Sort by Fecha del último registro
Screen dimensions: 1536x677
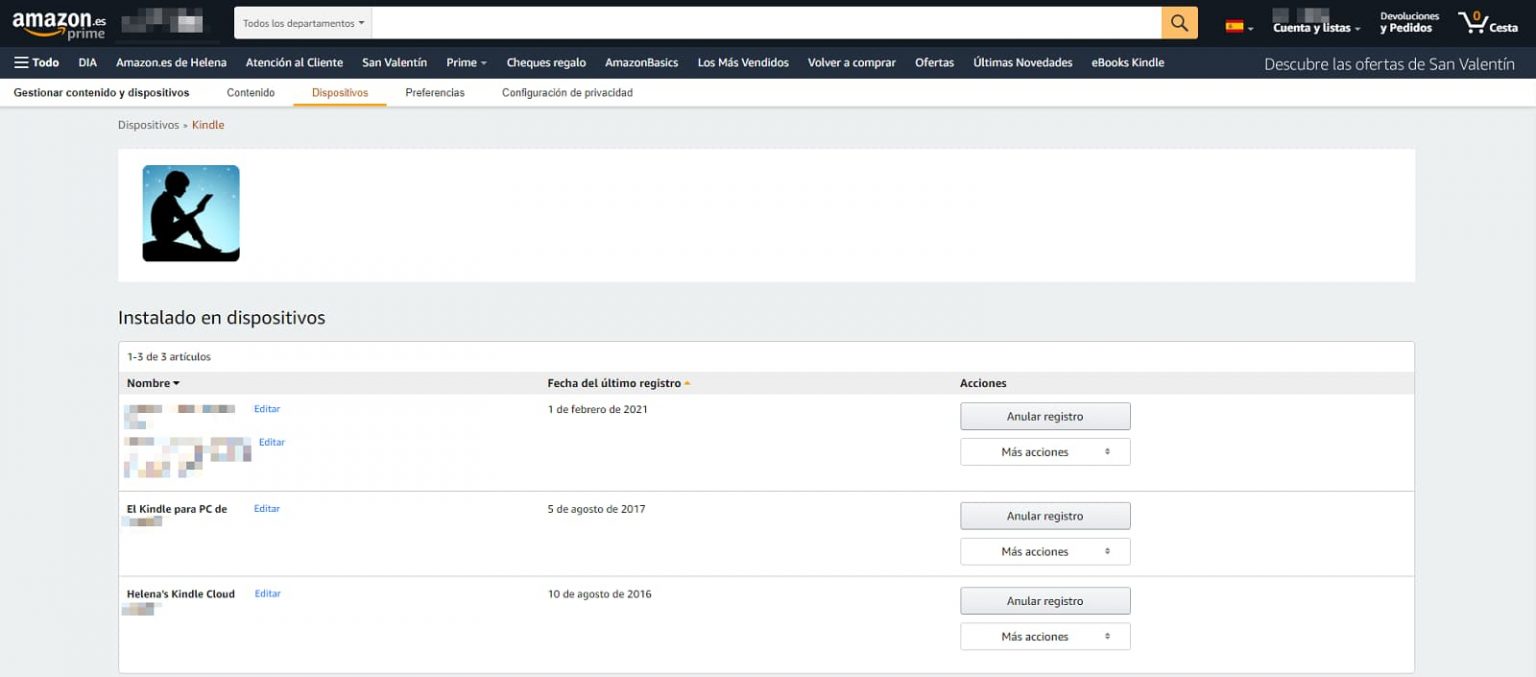tap(613, 383)
